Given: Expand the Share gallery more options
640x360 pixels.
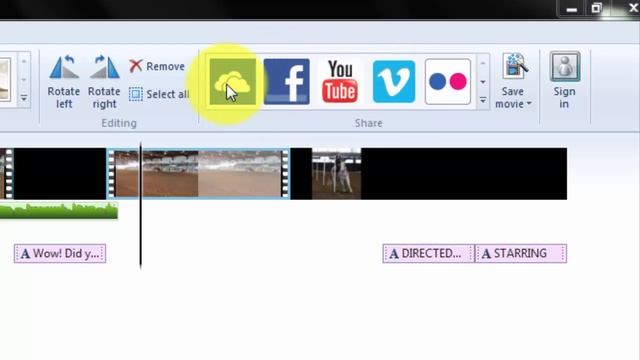Looking at the screenshot, I should click(483, 100).
